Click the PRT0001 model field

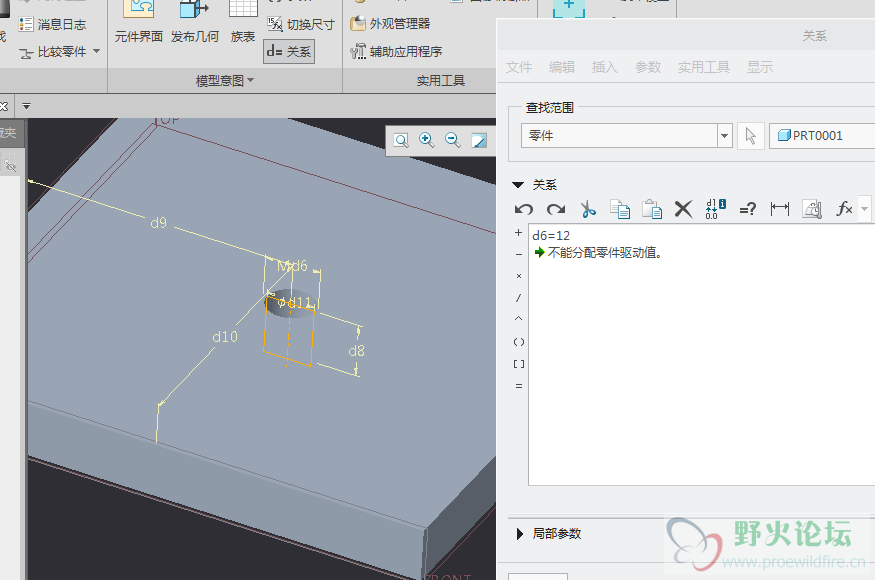821,136
